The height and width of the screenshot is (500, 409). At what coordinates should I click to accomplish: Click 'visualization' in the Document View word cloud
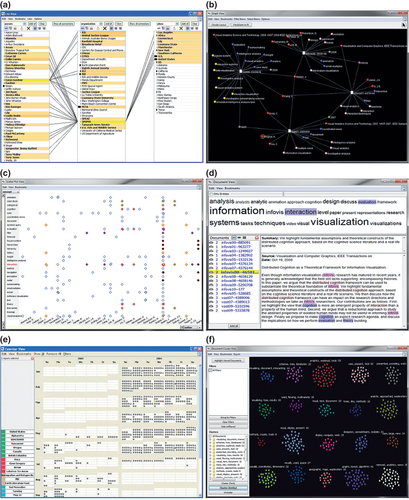pos(340,222)
